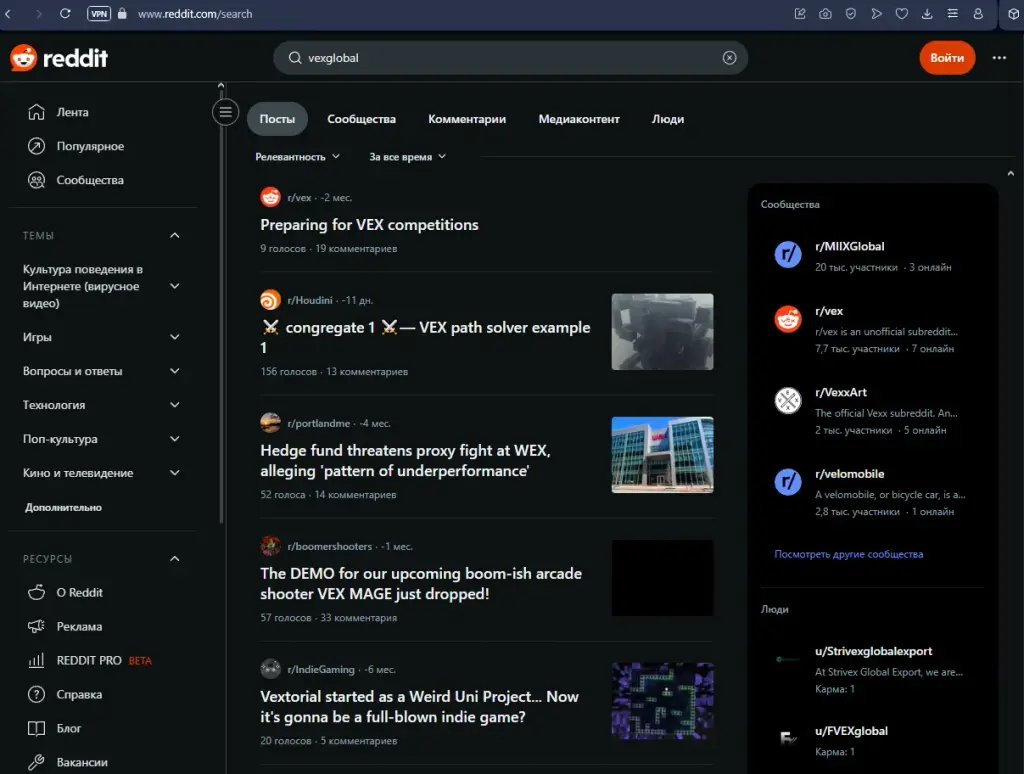Open r/vex link on first post
The height and width of the screenshot is (774, 1024).
coord(299,198)
